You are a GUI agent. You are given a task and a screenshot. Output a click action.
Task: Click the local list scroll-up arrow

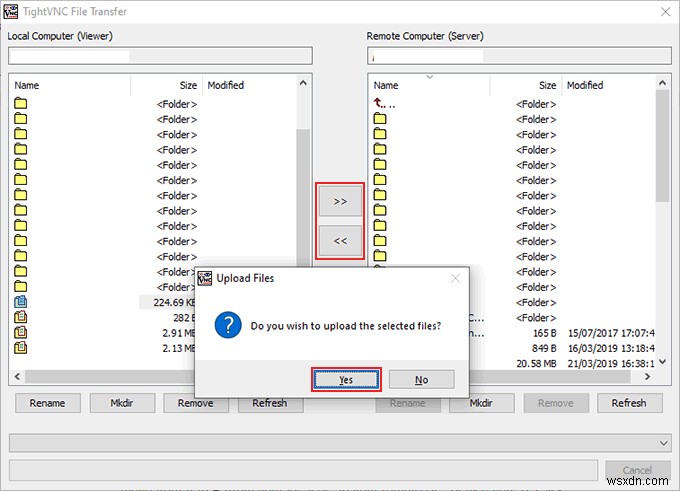303,83
